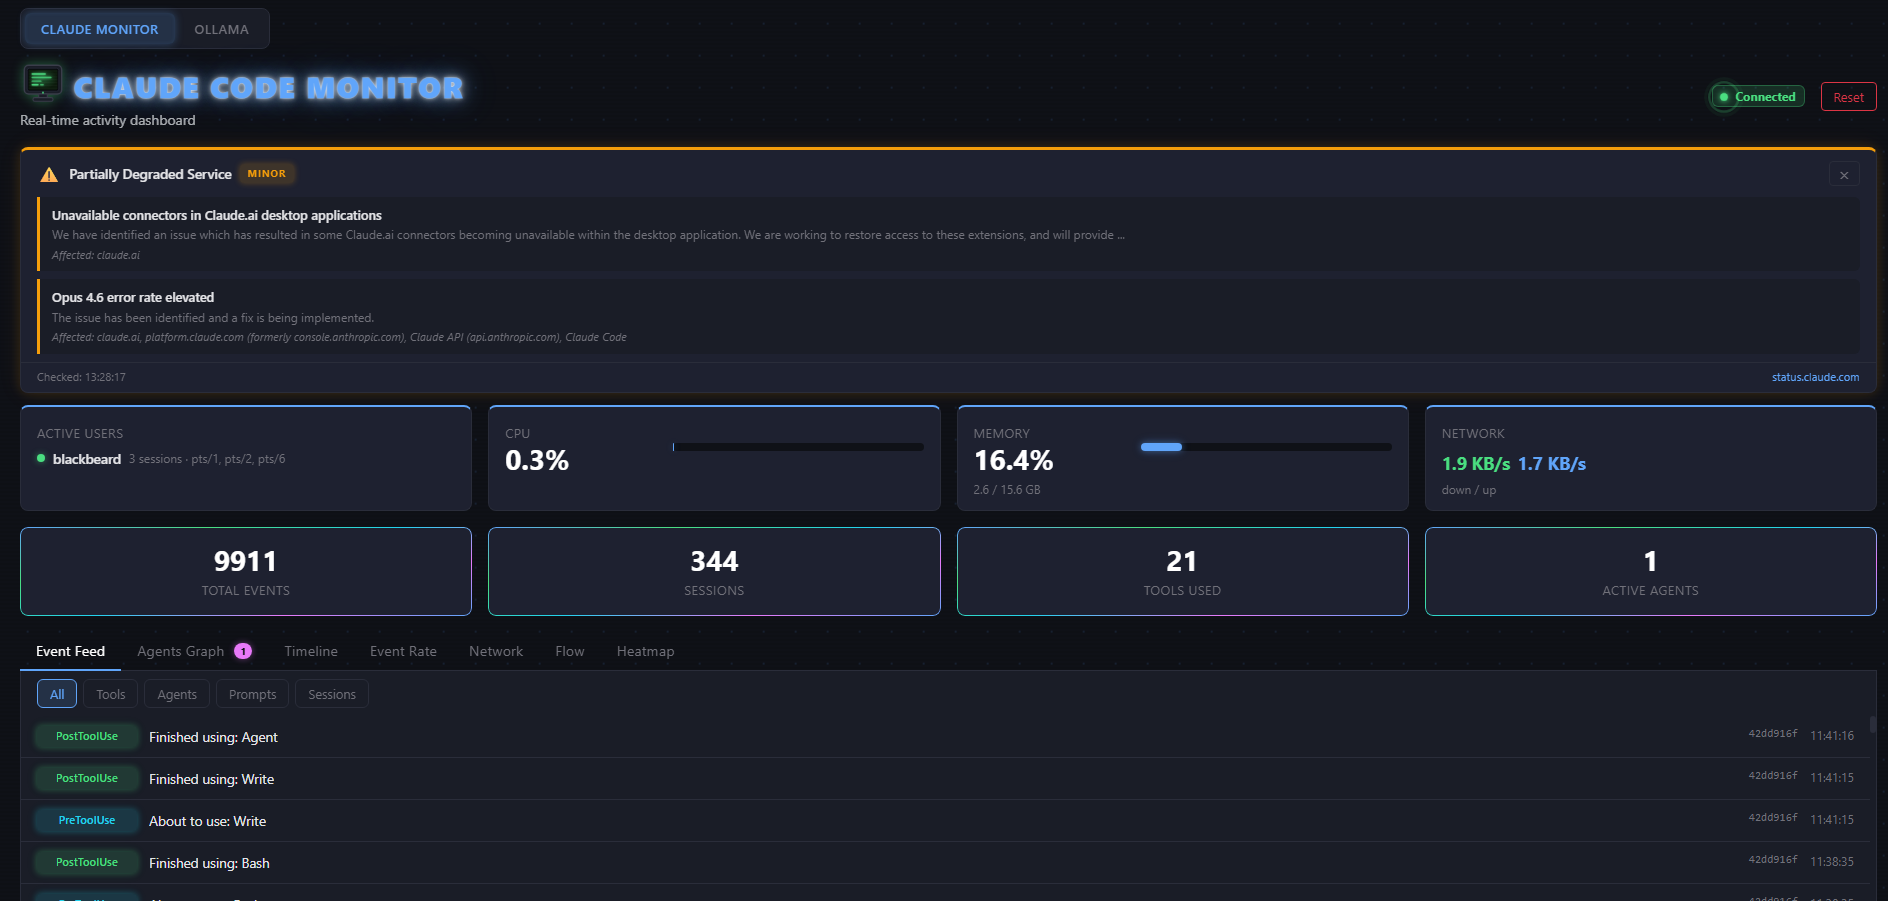Filter the event feed by Sessions
The image size is (1888, 901).
(x=332, y=694)
